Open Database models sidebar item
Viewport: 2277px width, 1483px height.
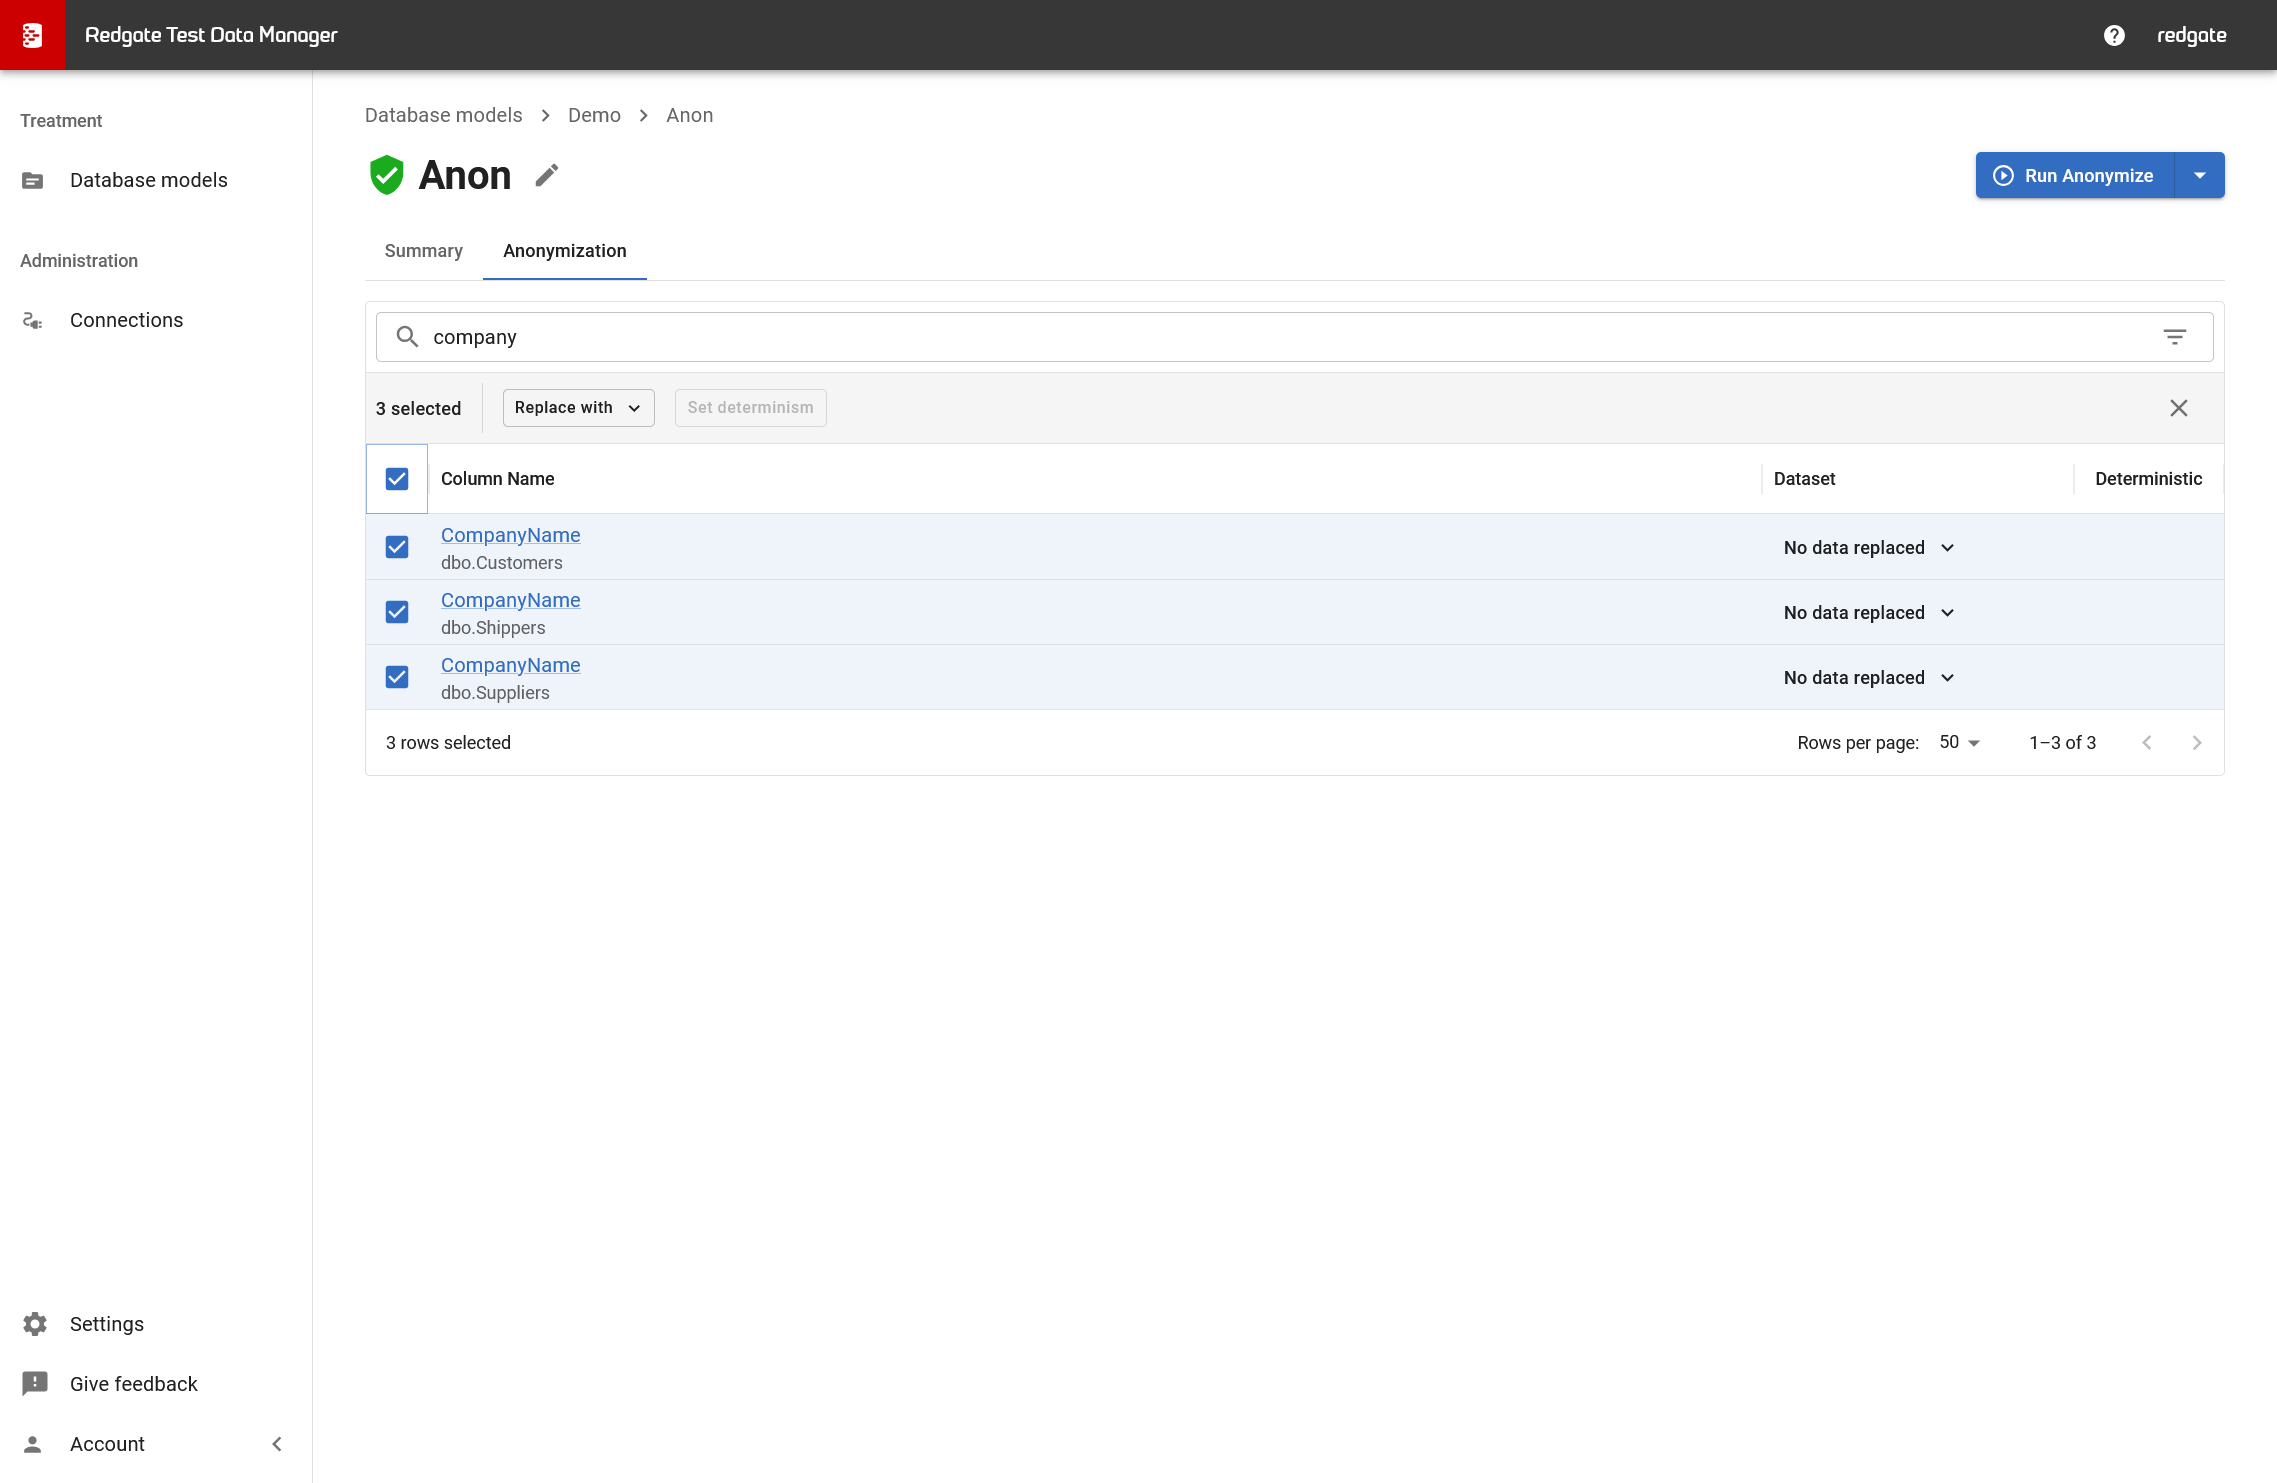coord(148,180)
